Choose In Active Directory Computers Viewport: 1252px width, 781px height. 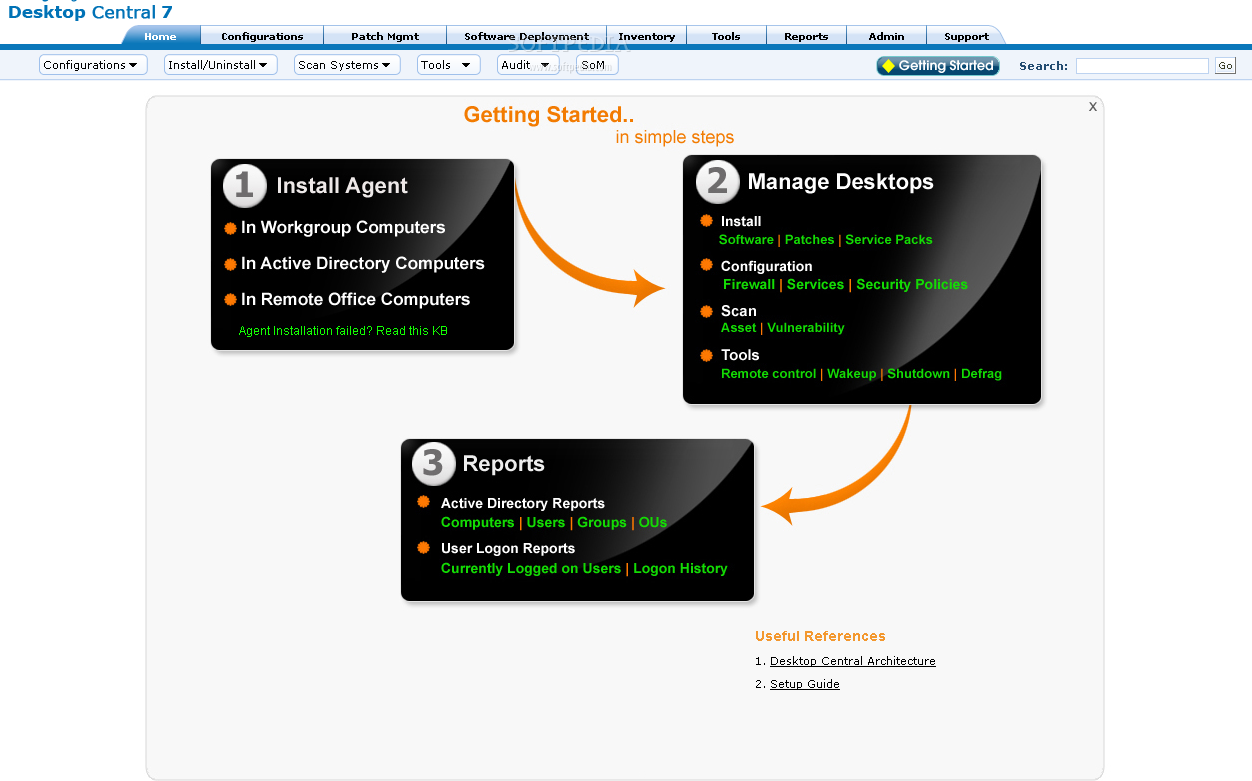coord(363,264)
